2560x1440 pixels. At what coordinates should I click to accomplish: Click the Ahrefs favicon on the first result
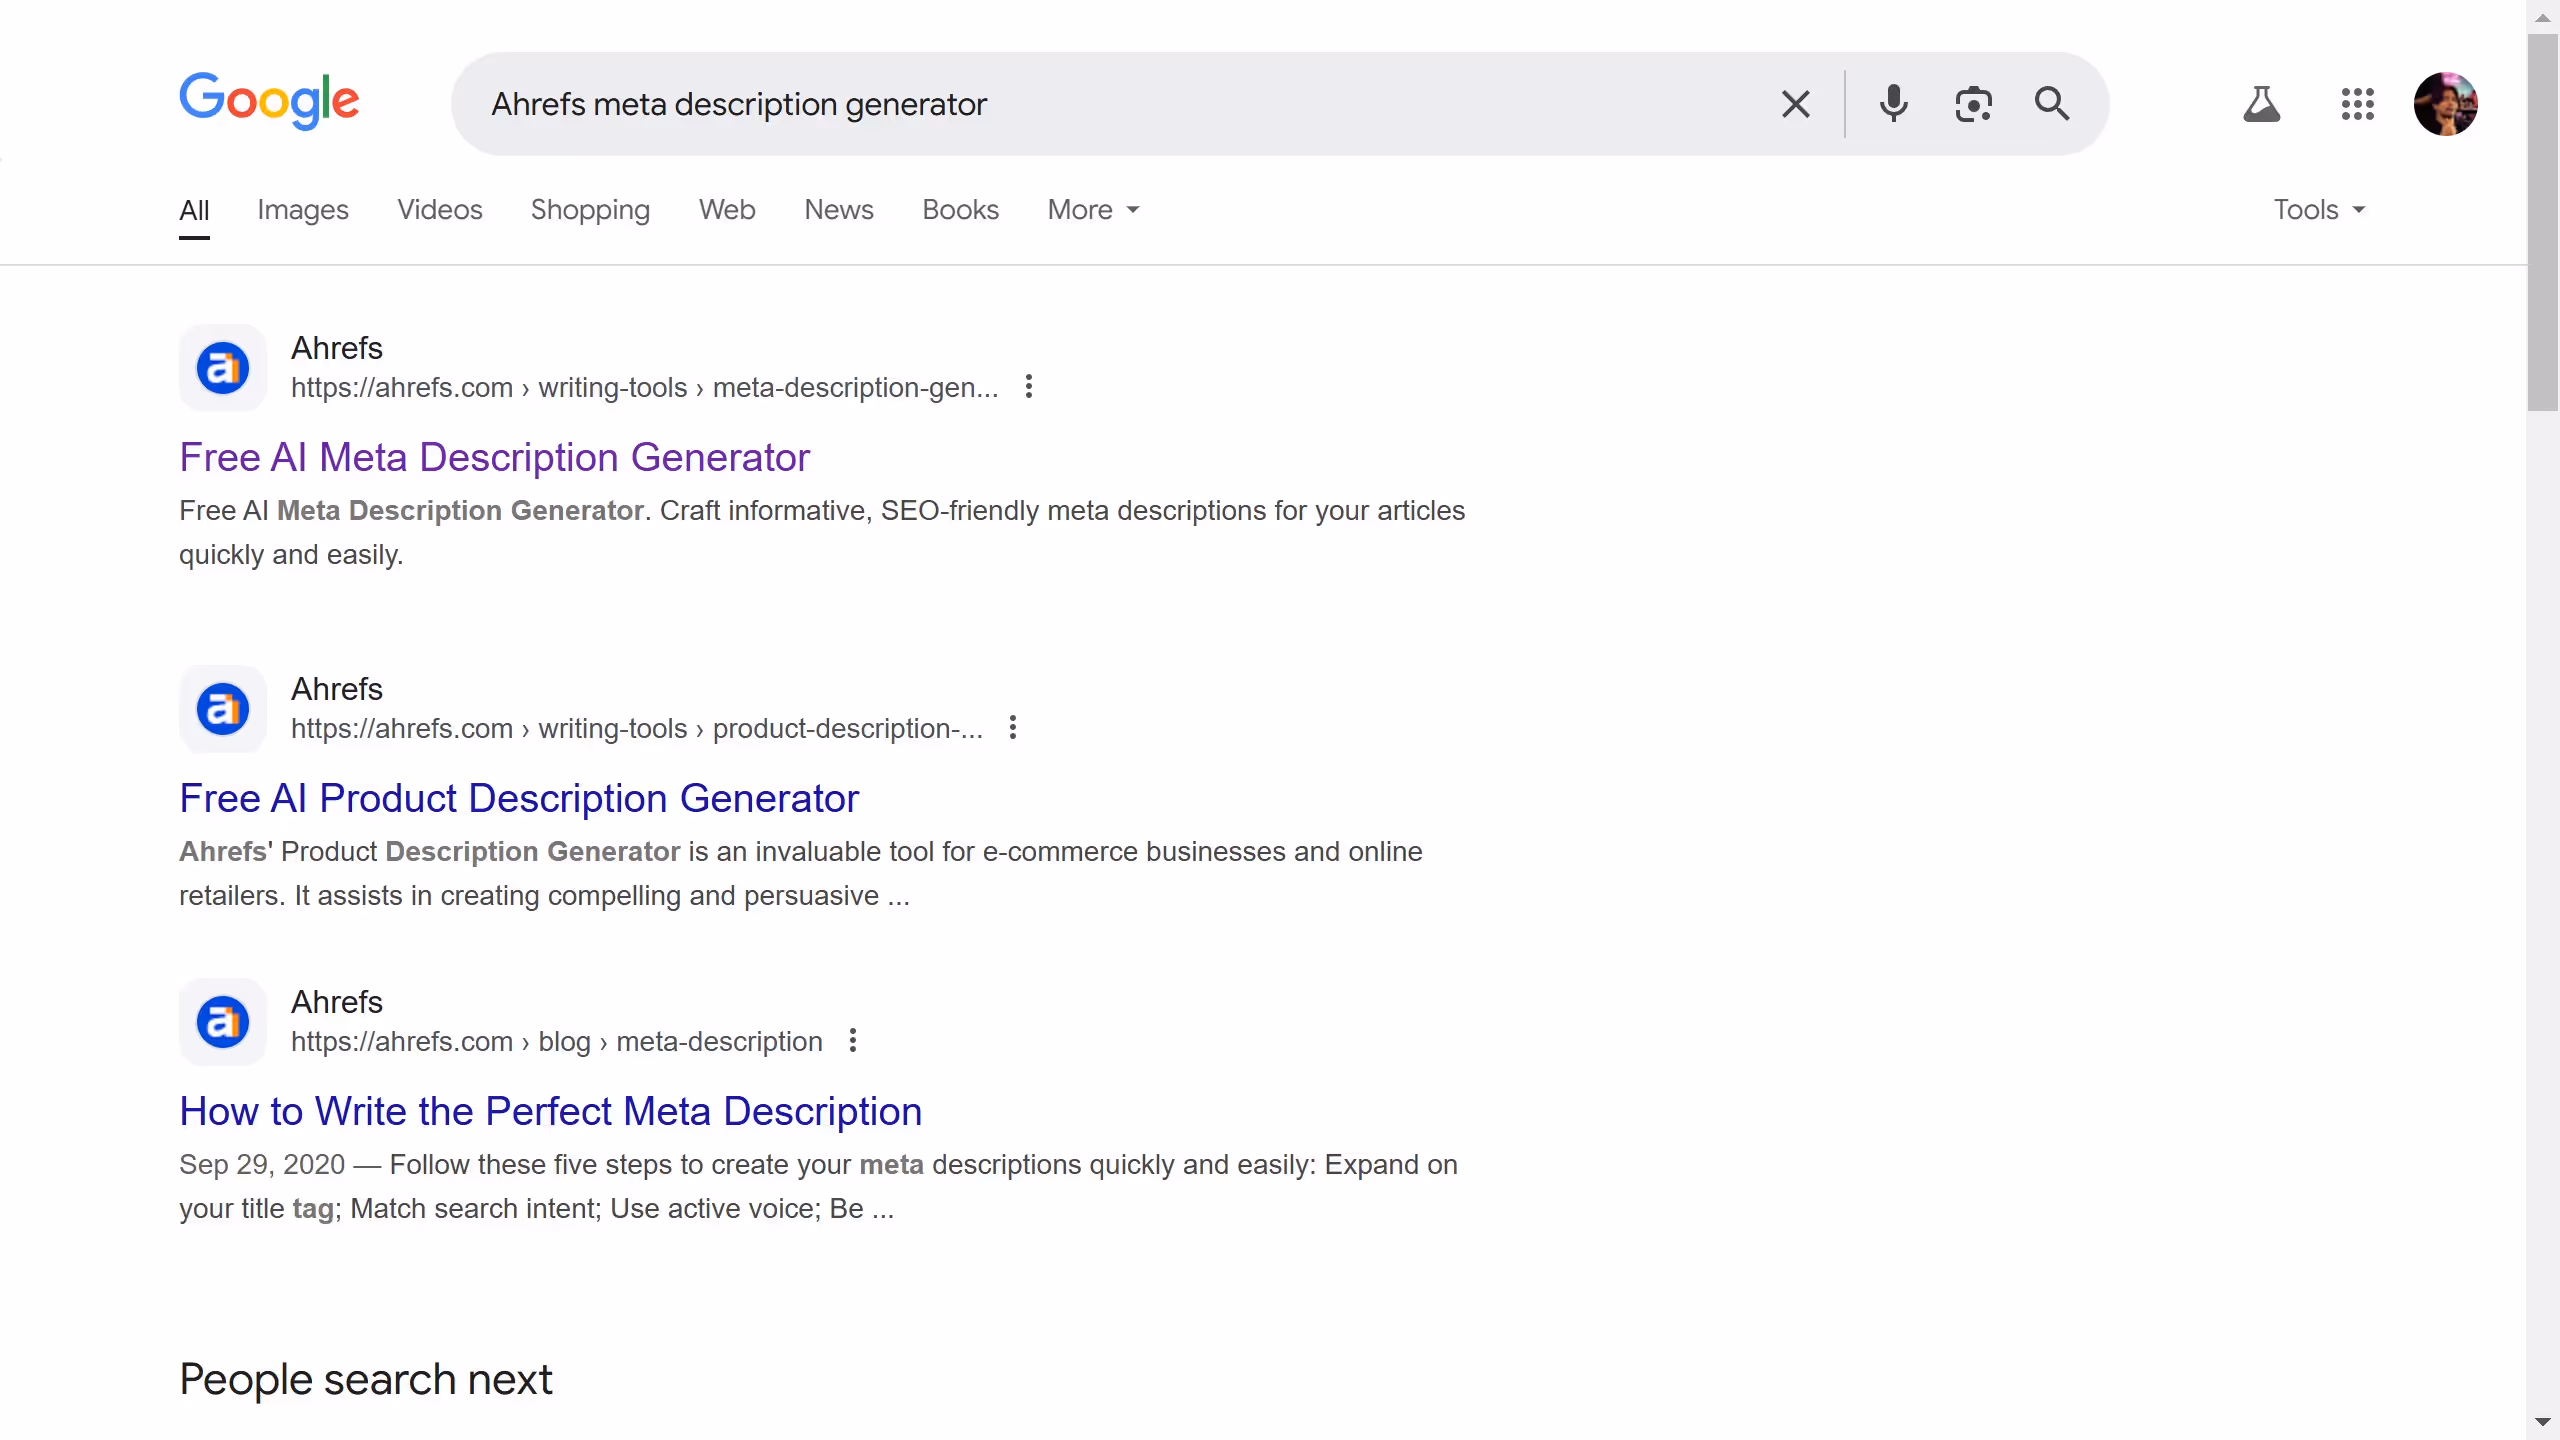pos(223,367)
